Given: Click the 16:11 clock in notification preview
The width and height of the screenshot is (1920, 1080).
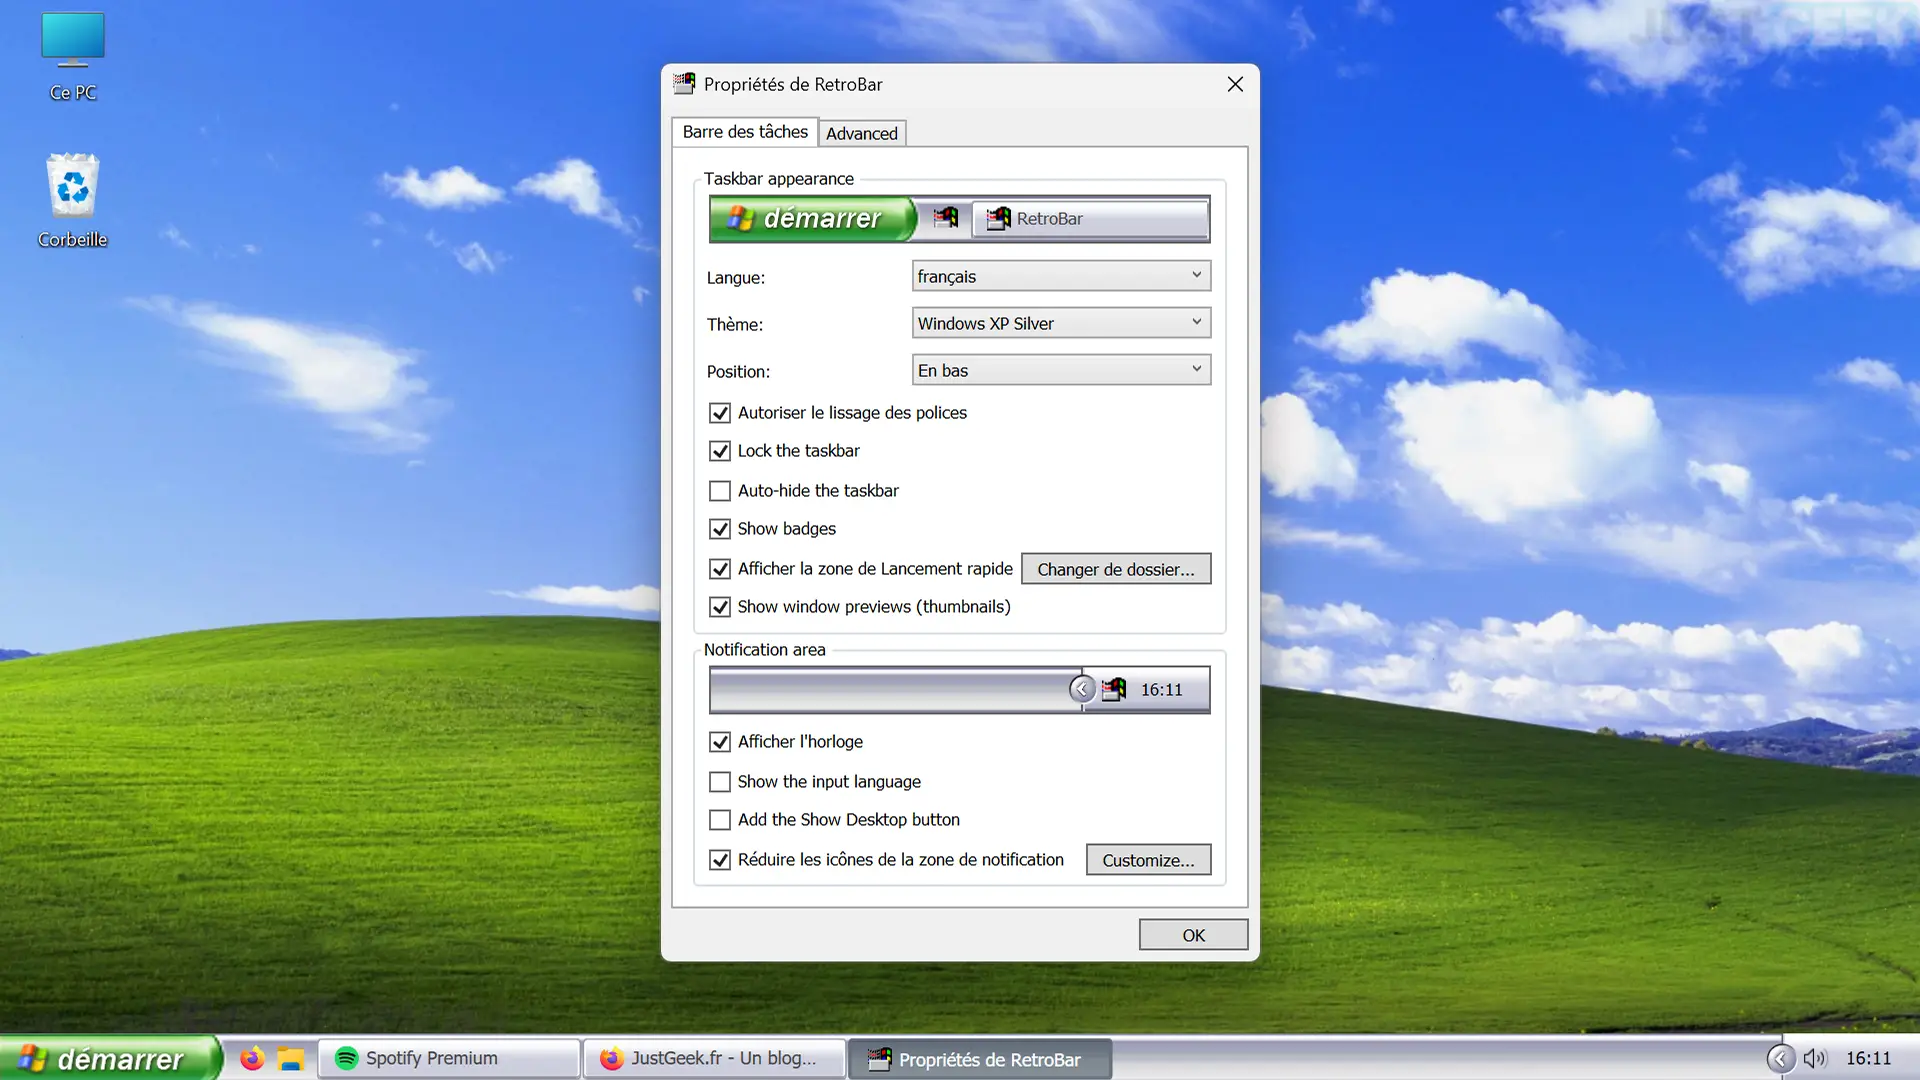Looking at the screenshot, I should pyautogui.click(x=1161, y=690).
